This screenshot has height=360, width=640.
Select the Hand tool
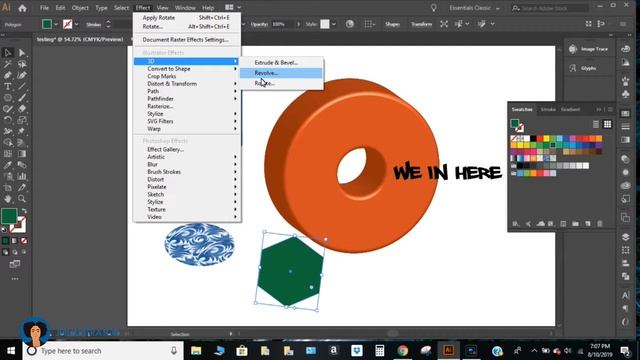coord(8,199)
